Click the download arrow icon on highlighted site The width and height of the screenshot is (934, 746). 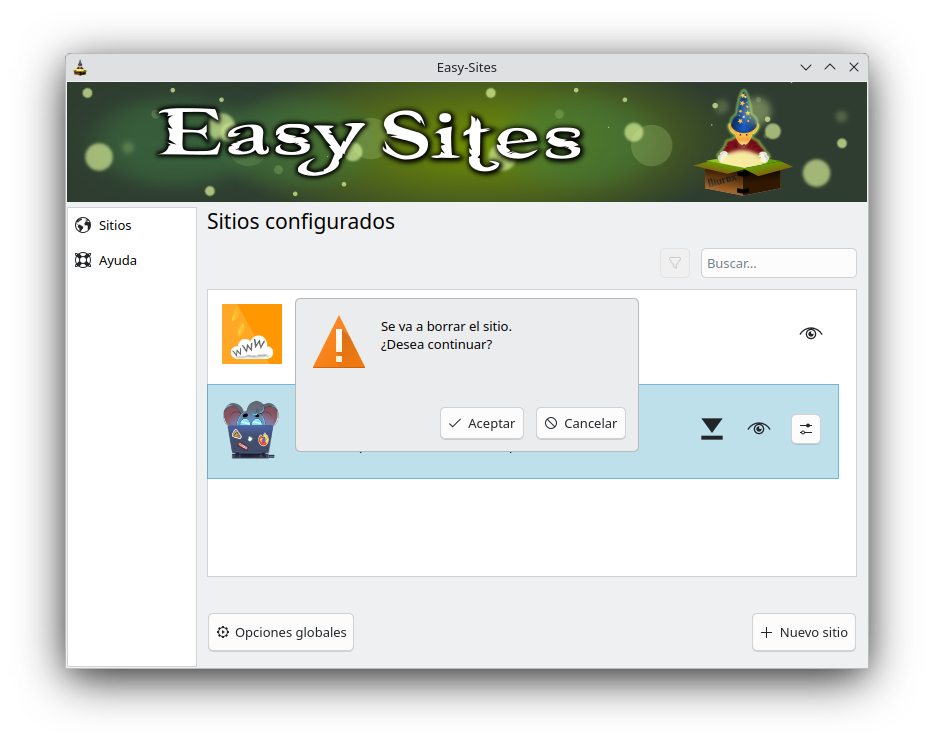[x=711, y=429]
